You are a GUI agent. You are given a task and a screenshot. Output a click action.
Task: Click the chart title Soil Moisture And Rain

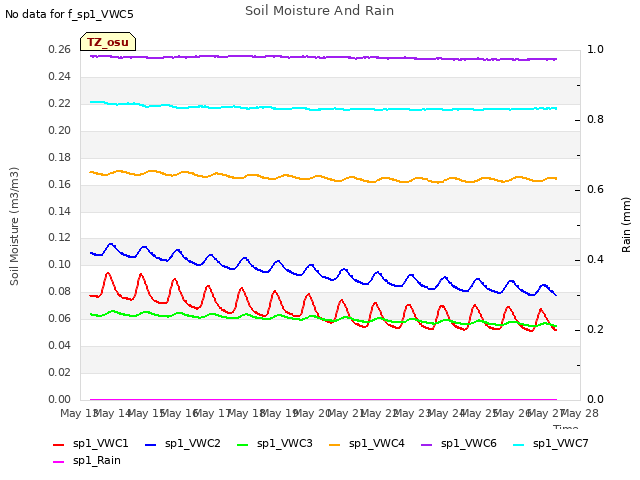320,11
